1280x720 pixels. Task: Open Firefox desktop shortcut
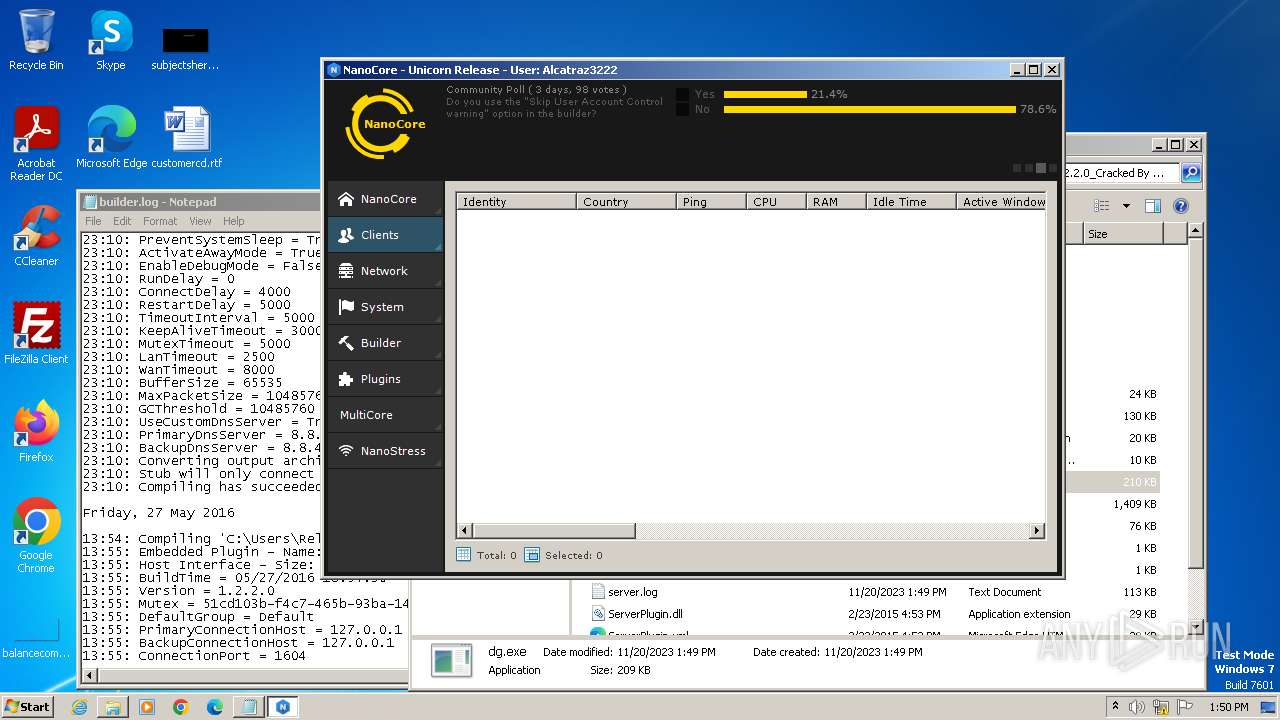click(x=36, y=432)
